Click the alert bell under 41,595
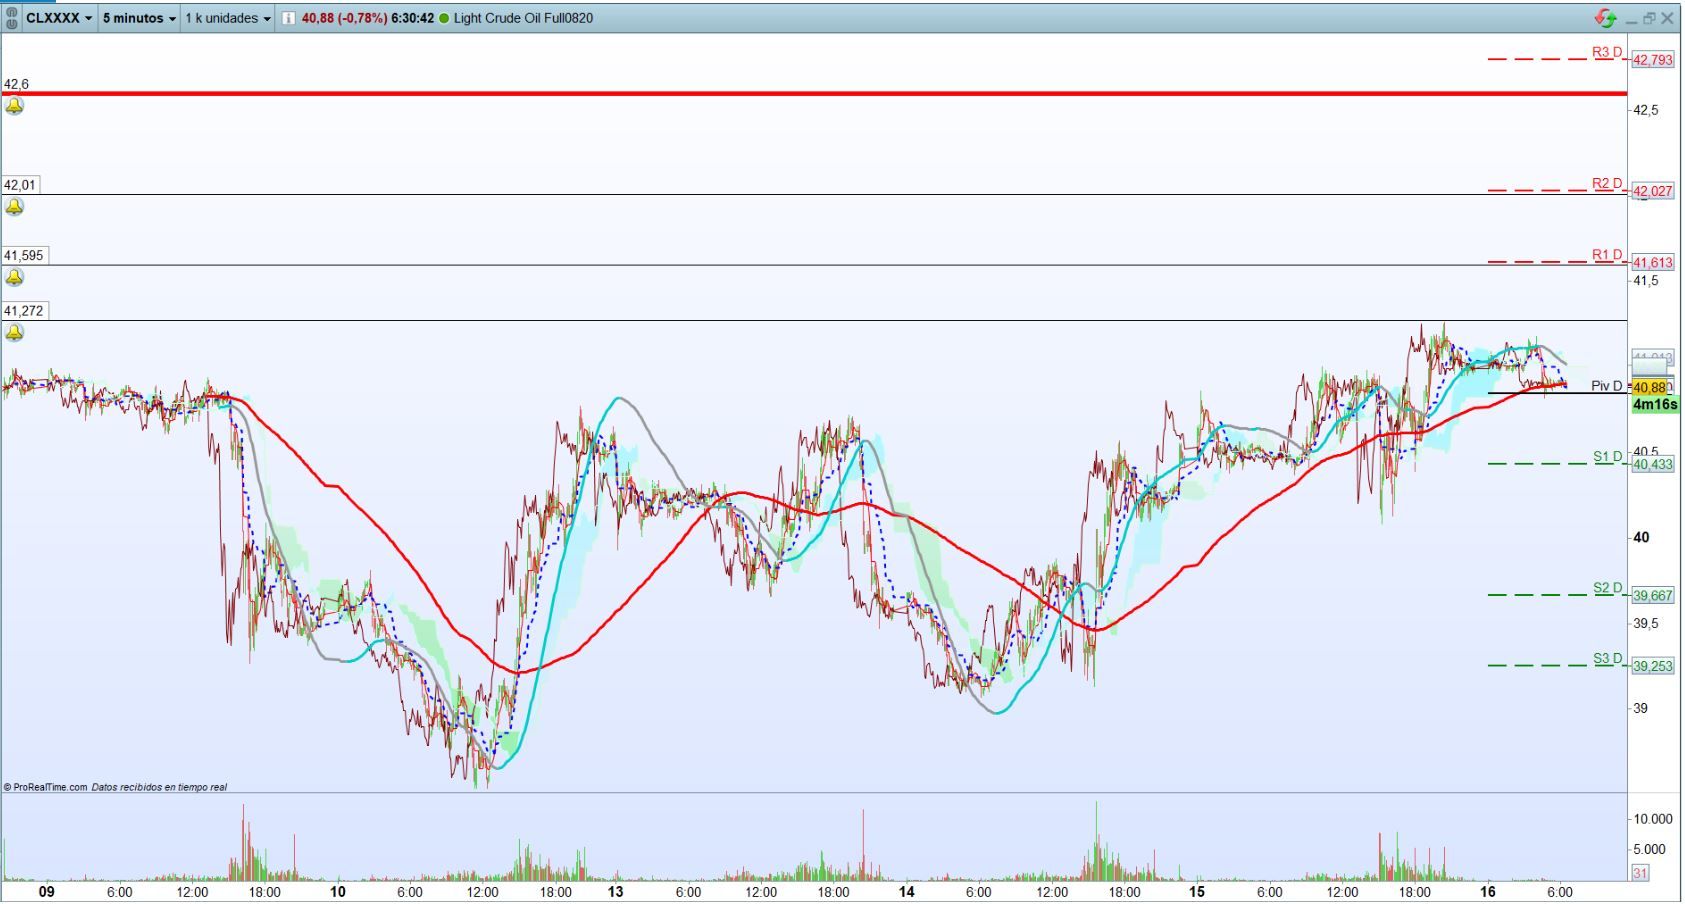 14,277
